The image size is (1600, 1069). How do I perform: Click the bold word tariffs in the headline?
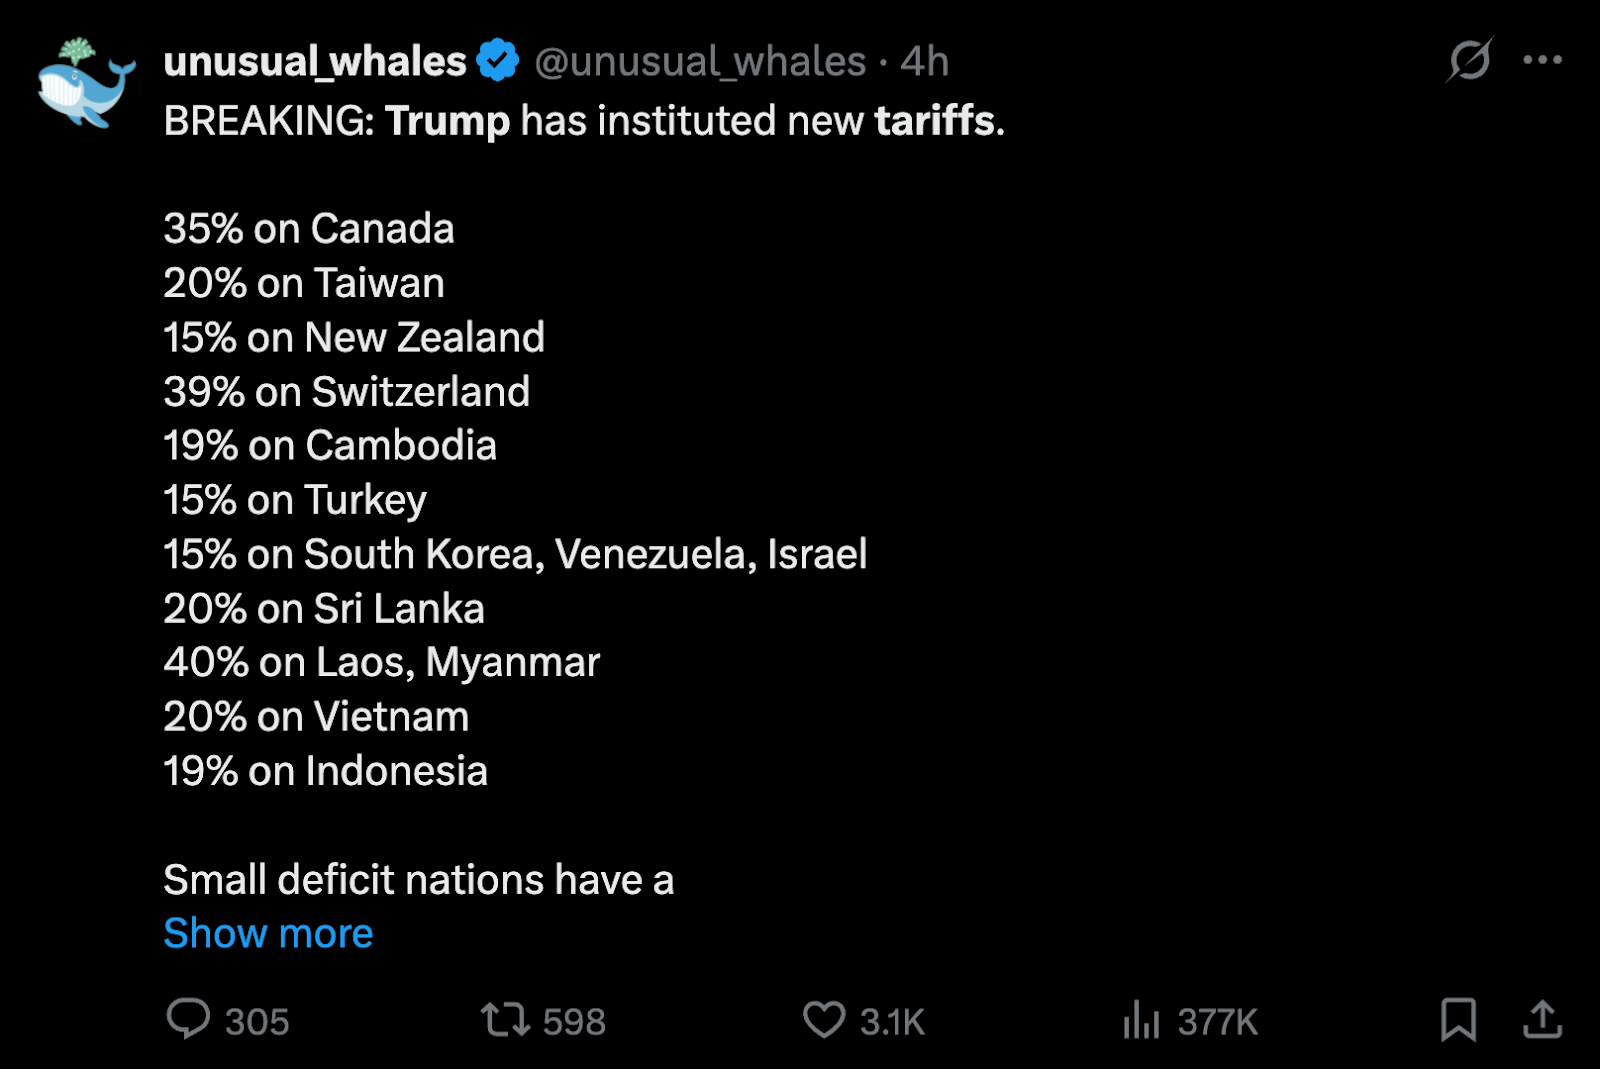pyautogui.click(x=934, y=121)
